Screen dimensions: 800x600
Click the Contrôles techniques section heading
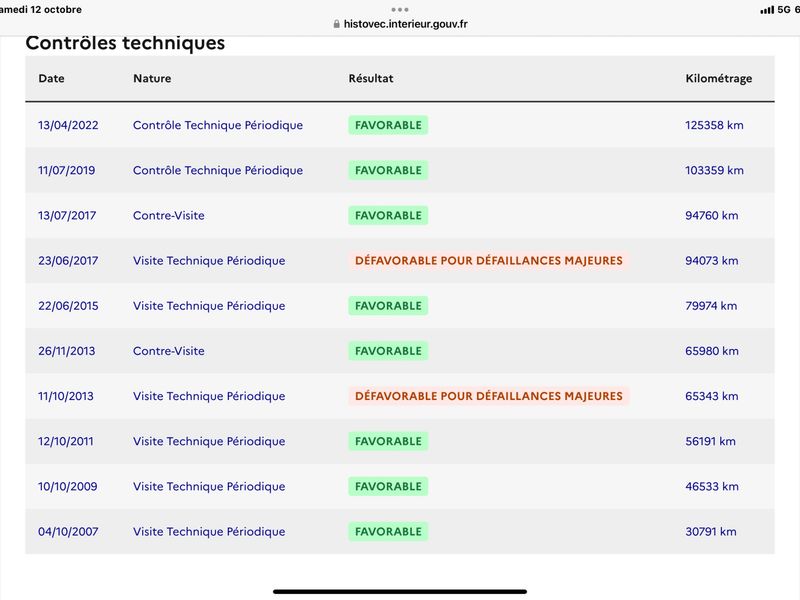pyautogui.click(x=125, y=43)
